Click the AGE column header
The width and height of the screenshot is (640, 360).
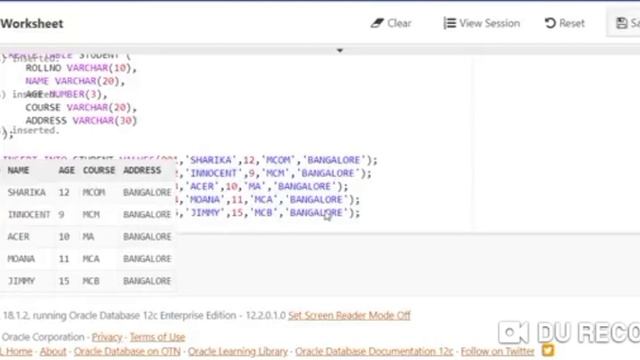(67, 170)
